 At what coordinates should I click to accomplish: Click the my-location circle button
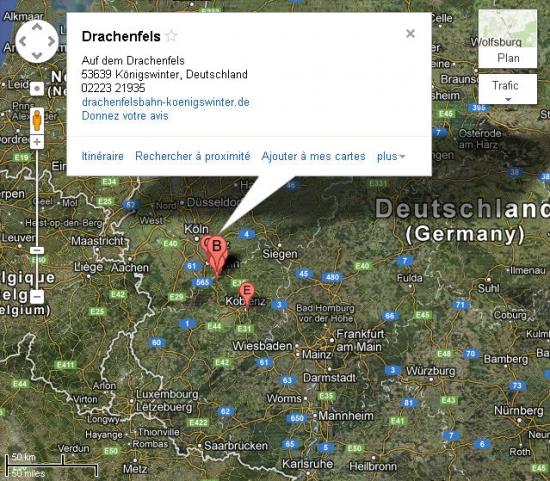point(37,89)
